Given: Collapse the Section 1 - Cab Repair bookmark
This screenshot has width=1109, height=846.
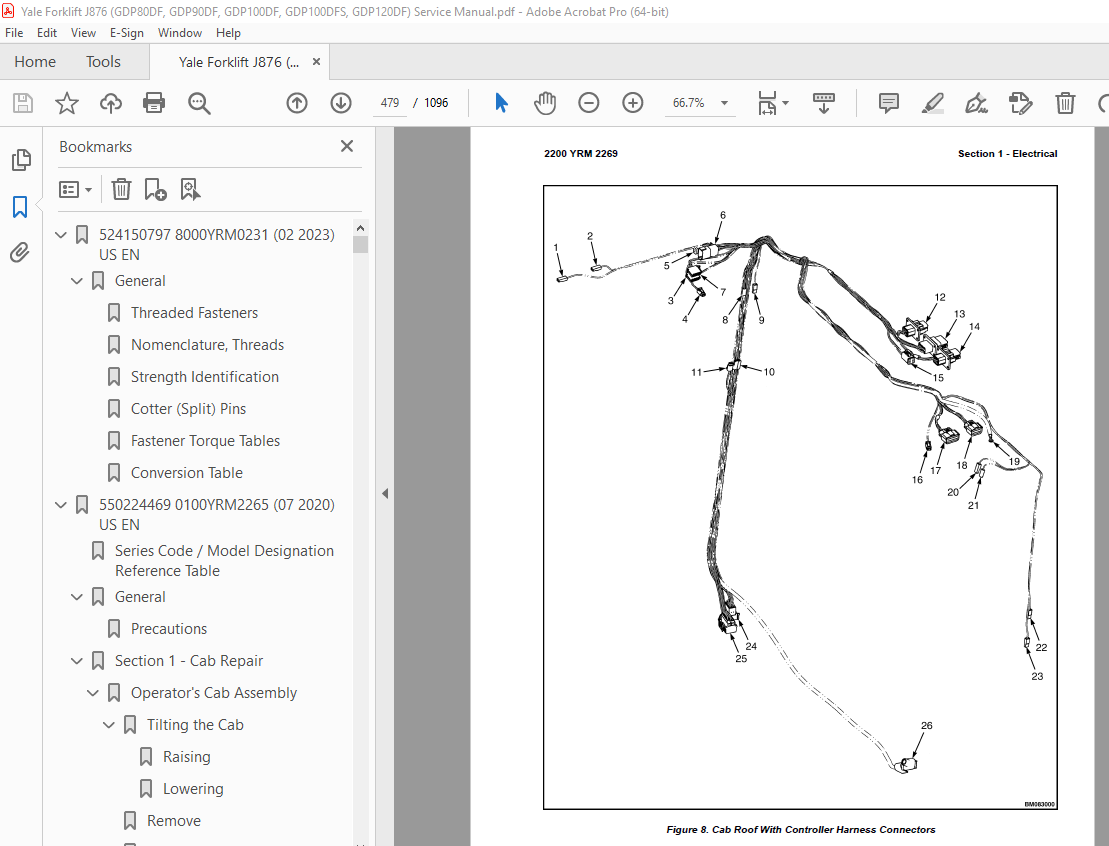Looking at the screenshot, I should 76,661.
